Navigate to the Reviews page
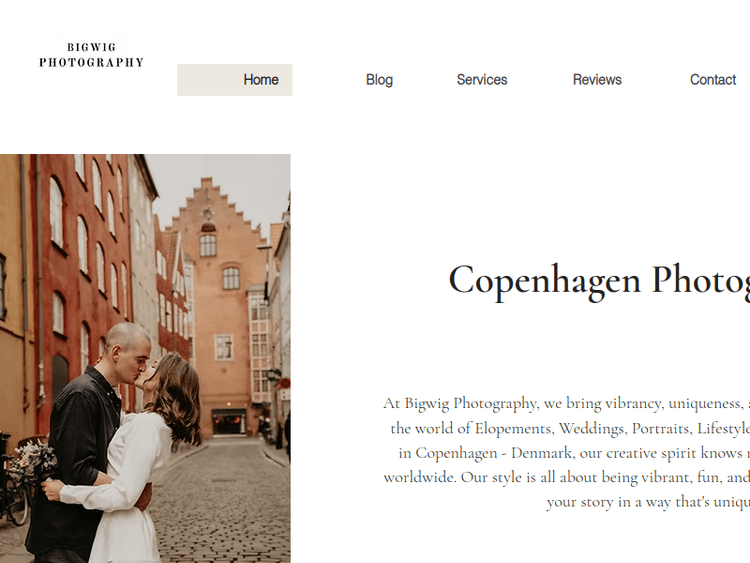This screenshot has width=750, height=563. (597, 80)
